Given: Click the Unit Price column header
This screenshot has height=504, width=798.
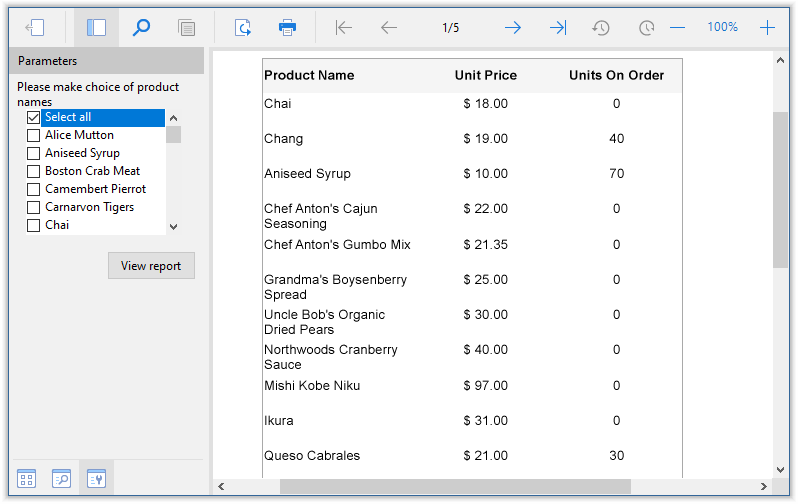Looking at the screenshot, I should tap(486, 75).
